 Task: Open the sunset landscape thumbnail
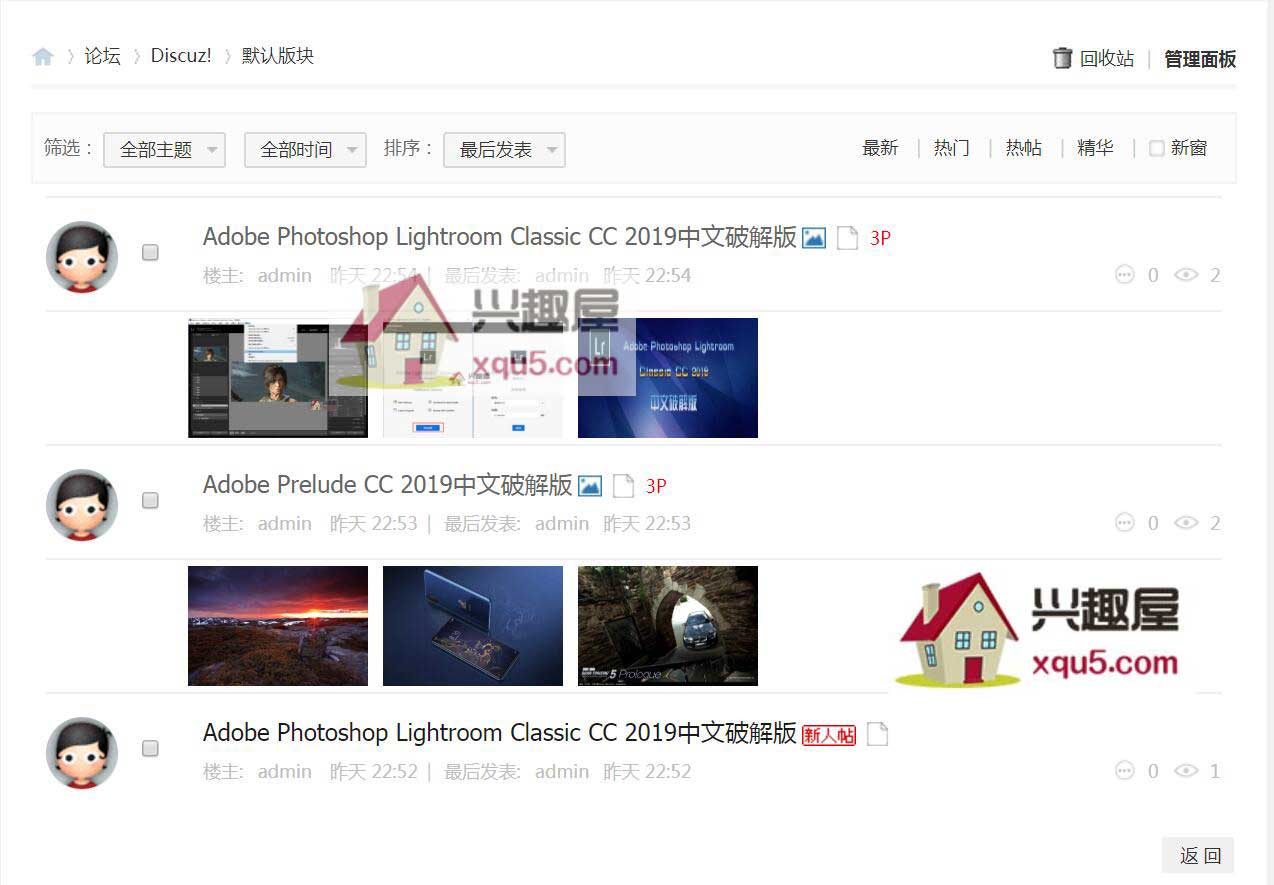pos(278,626)
